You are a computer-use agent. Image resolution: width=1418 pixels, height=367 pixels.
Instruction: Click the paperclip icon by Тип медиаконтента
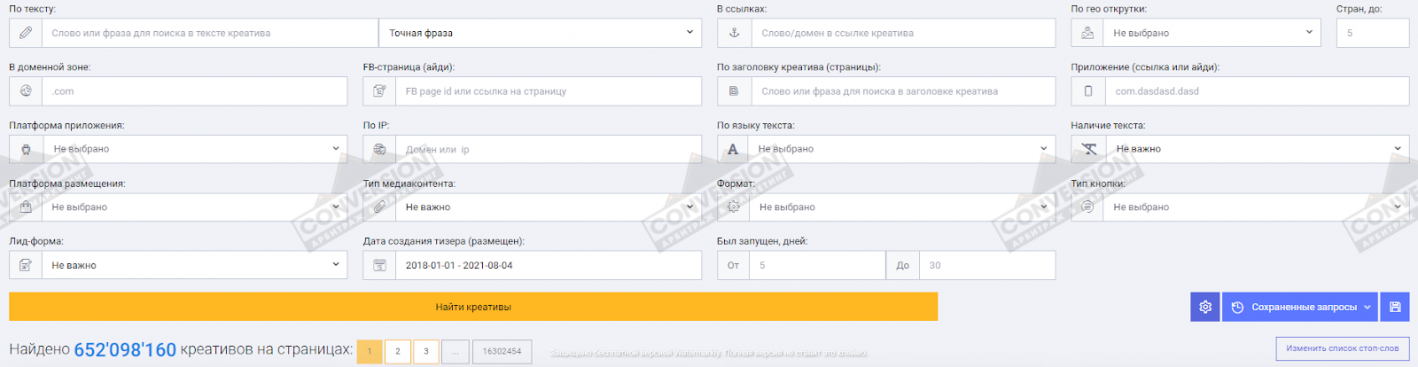tap(380, 207)
